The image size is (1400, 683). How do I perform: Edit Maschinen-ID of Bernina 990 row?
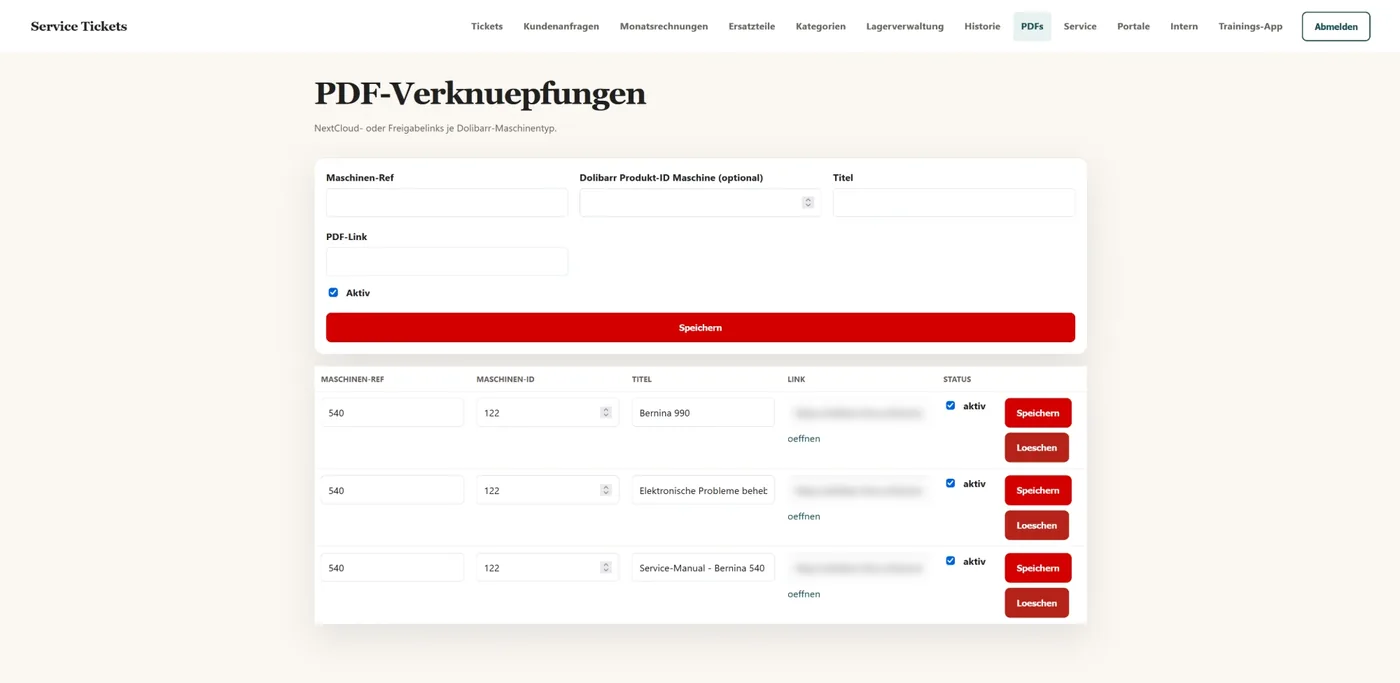tap(547, 412)
